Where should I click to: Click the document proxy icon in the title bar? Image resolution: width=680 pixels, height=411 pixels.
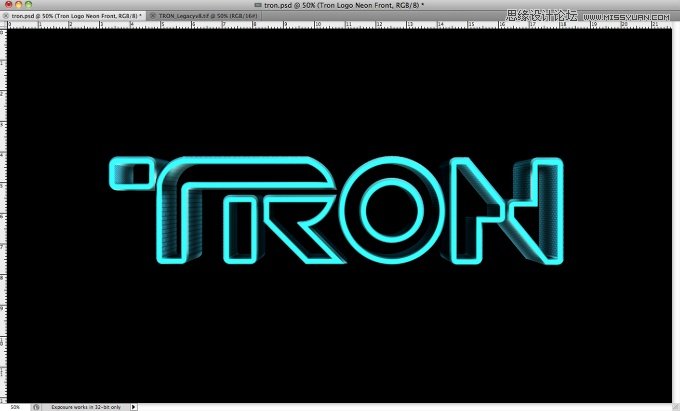[258, 5]
